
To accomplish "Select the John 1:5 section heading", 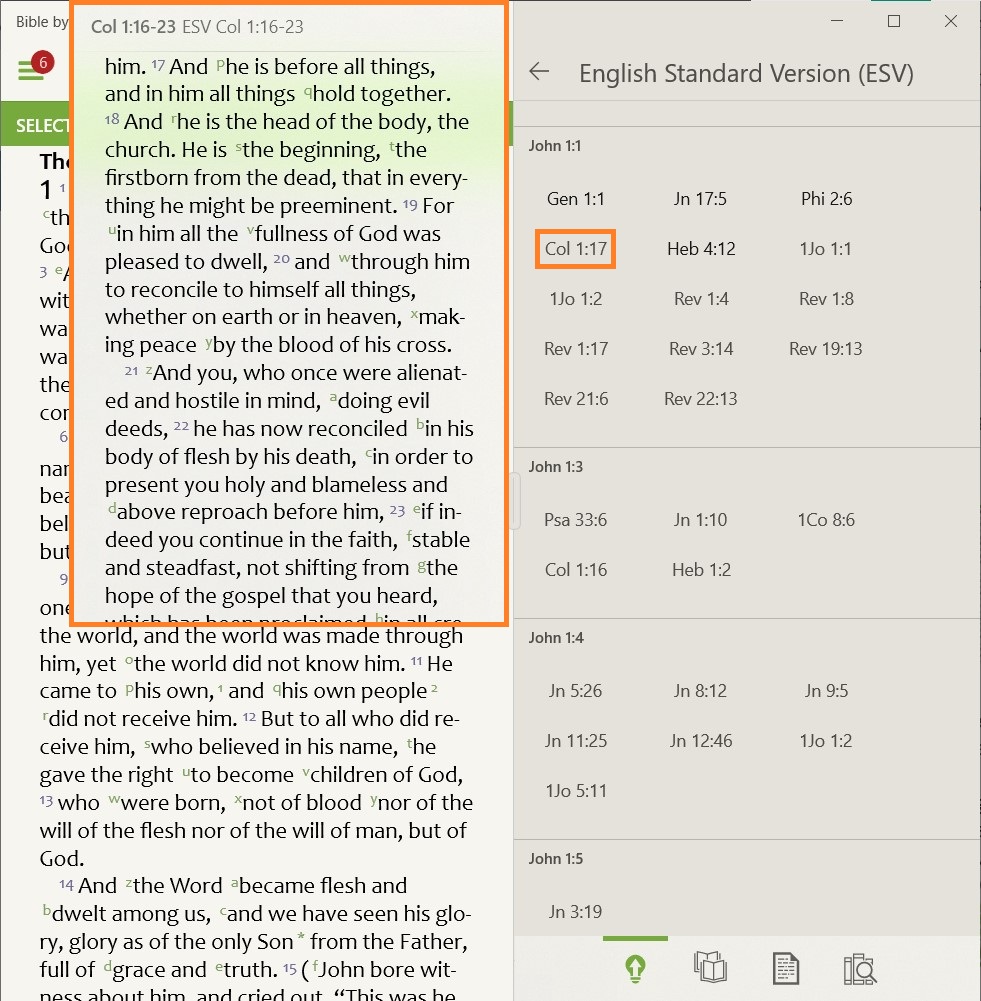I will 555,859.
